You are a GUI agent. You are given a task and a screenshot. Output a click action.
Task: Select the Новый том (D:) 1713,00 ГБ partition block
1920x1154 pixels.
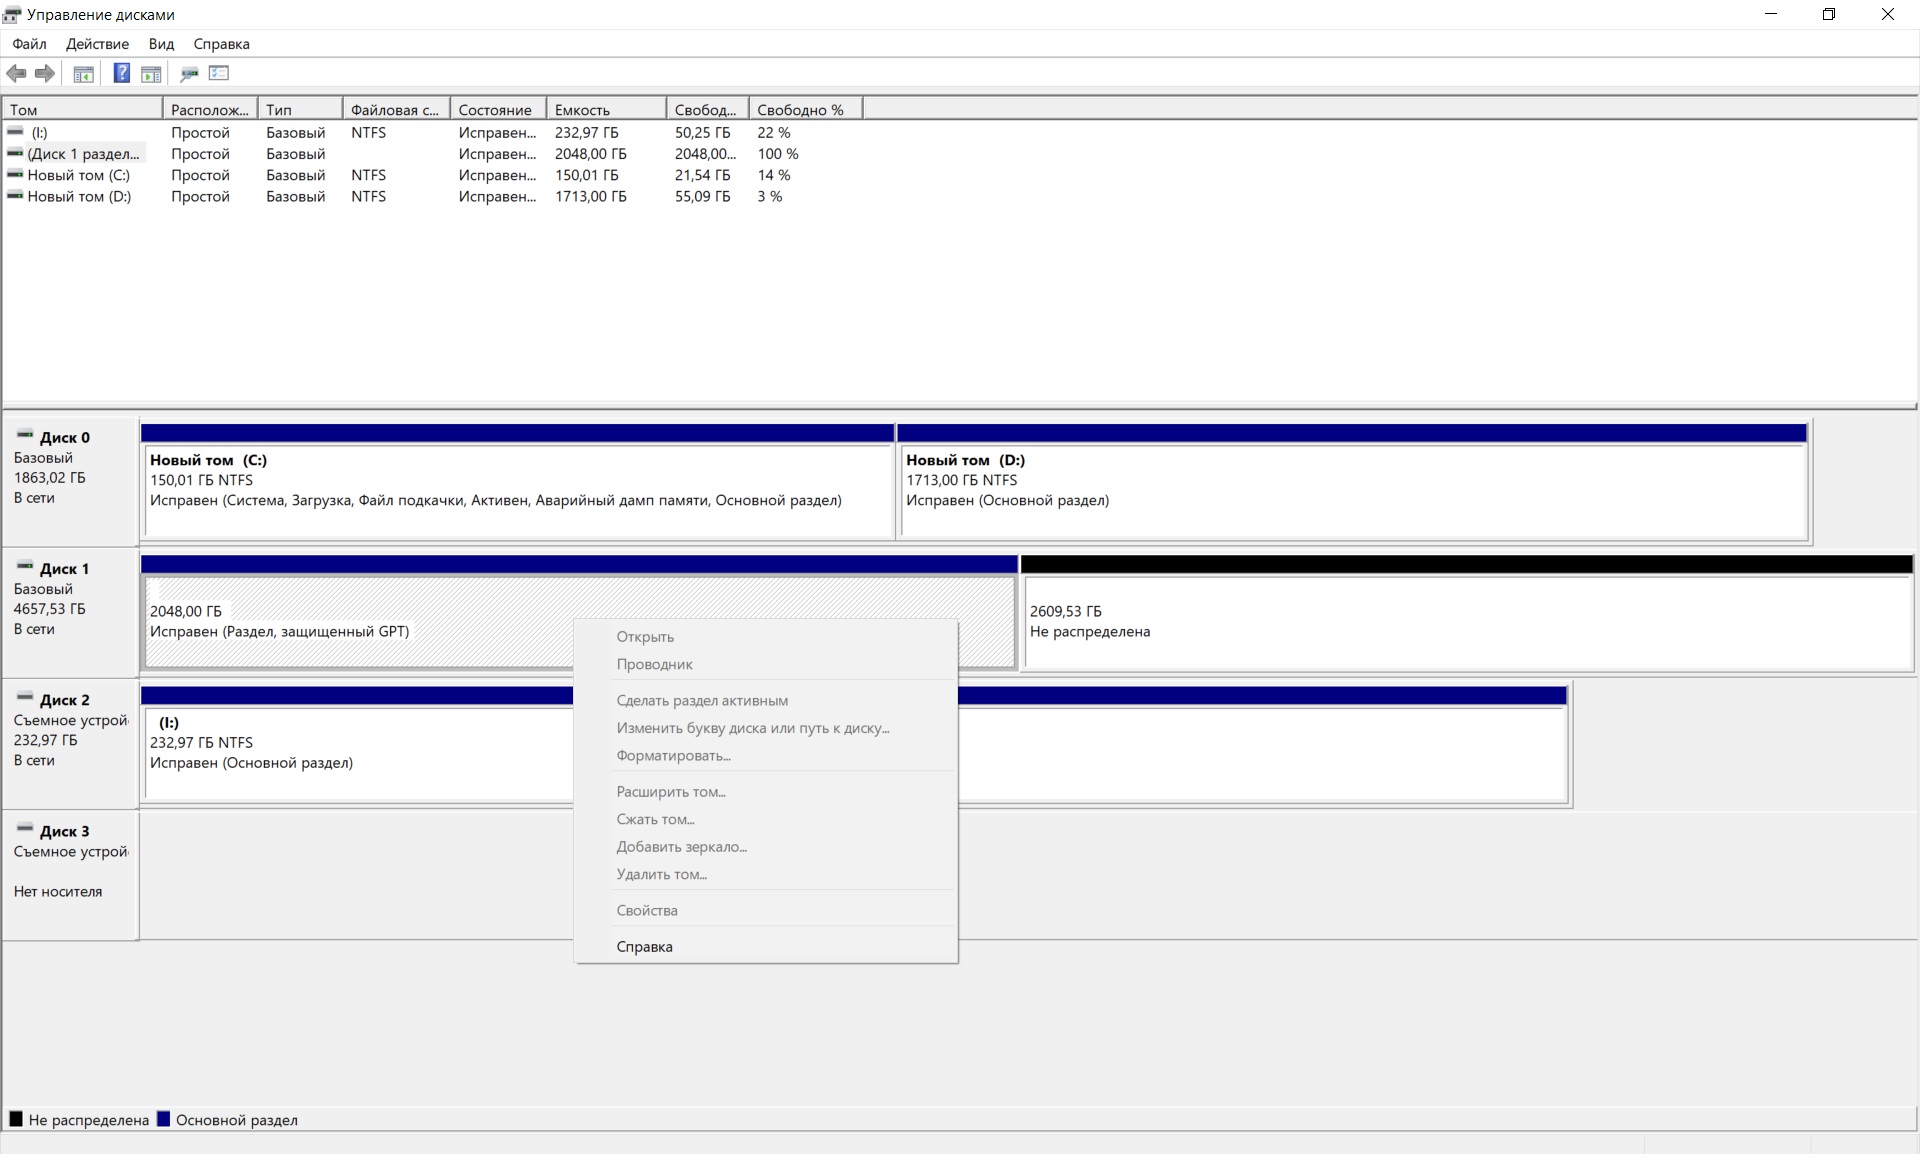1353,483
